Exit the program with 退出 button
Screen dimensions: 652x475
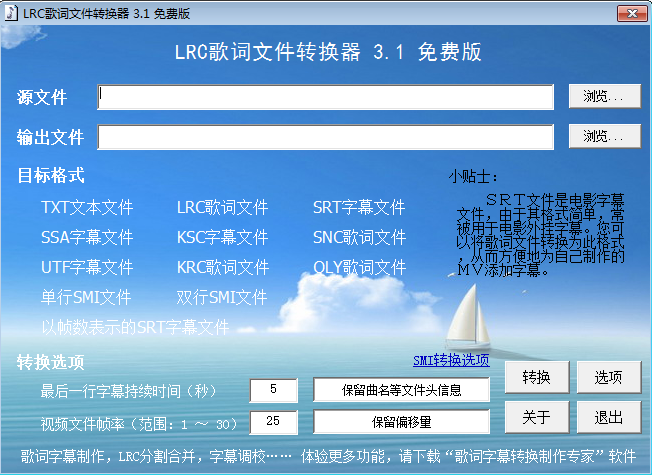point(609,417)
